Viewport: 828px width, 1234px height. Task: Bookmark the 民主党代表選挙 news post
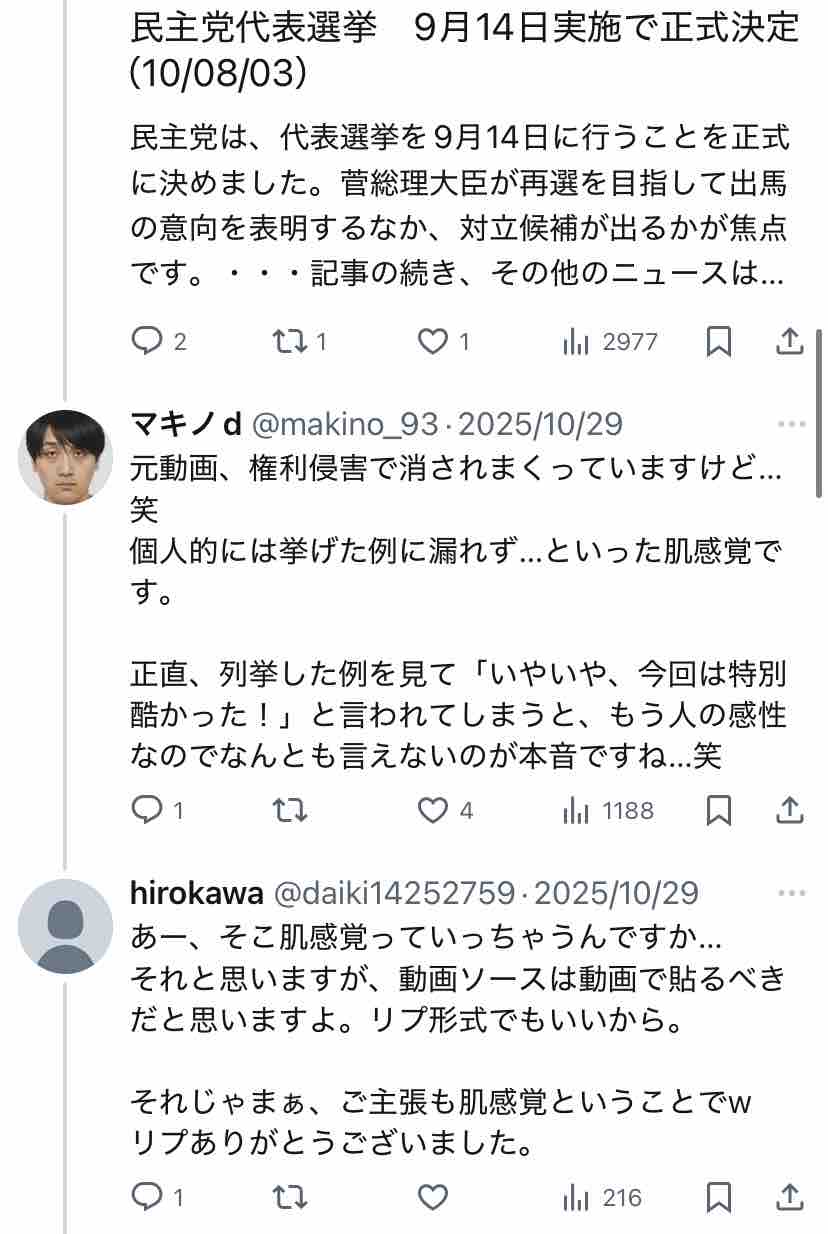click(x=718, y=342)
